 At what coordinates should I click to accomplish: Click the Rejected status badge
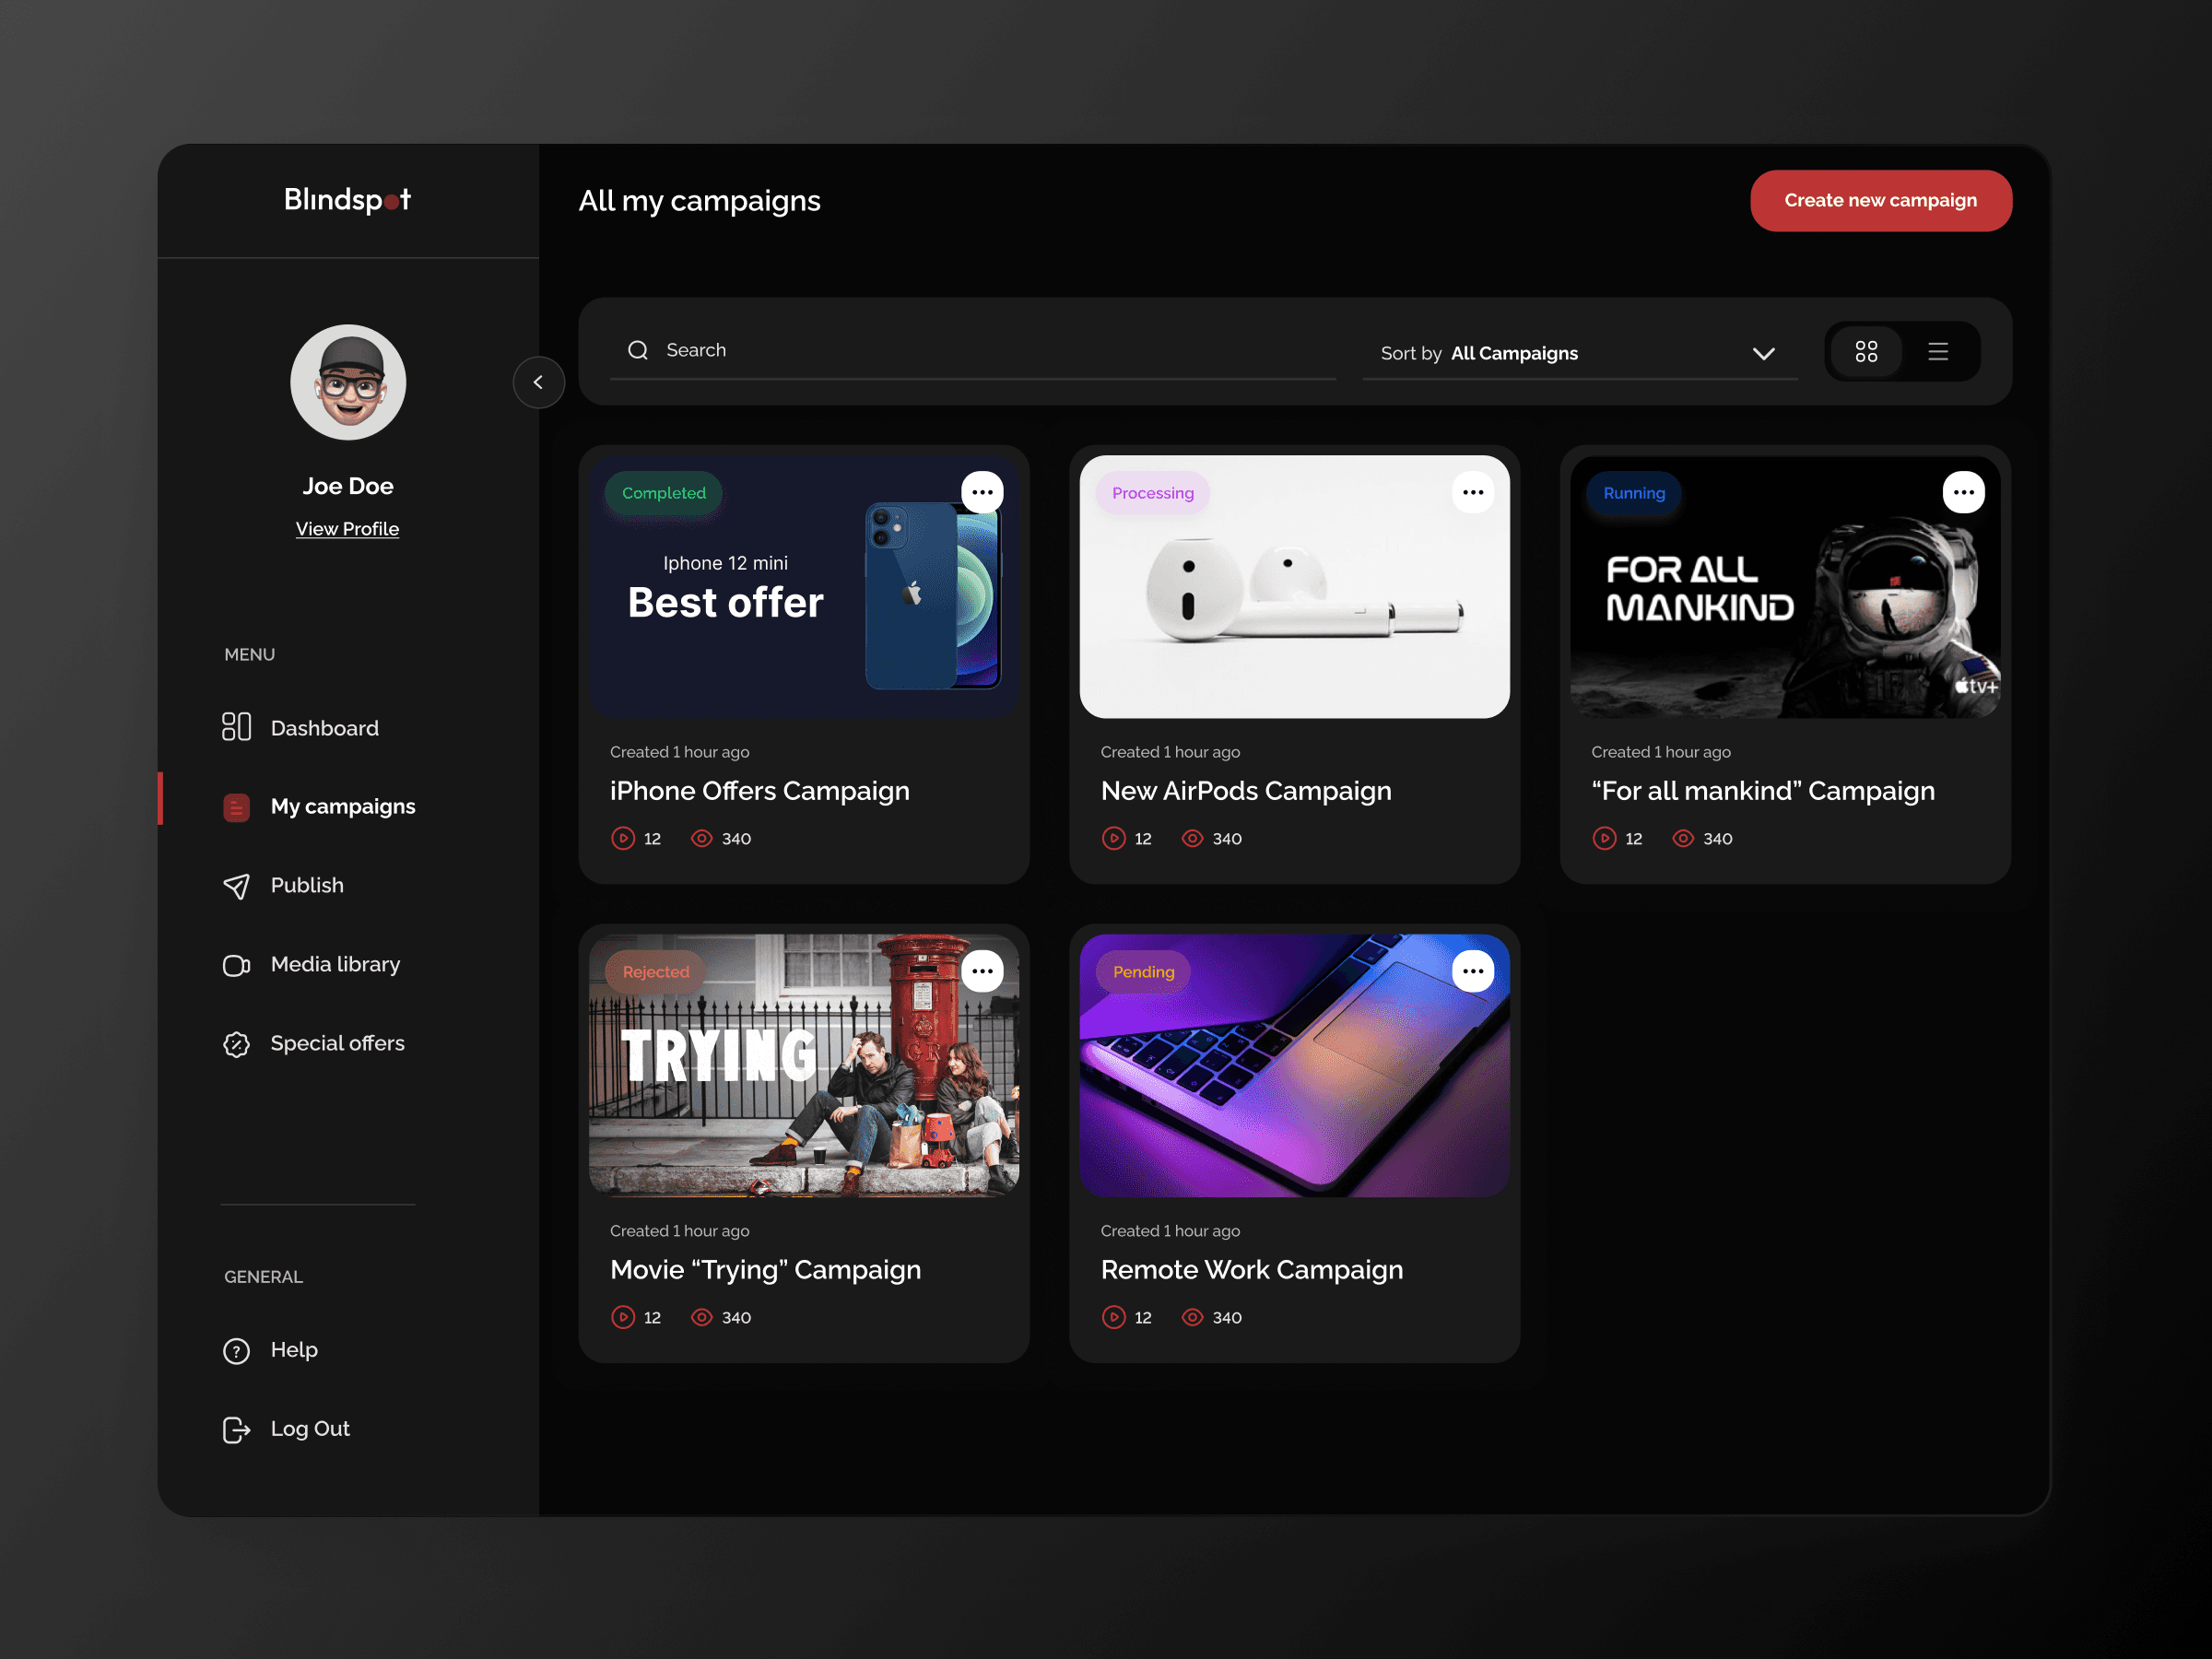click(x=655, y=972)
